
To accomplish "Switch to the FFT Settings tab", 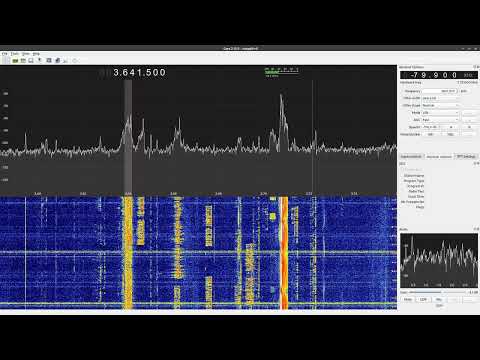I will pos(466,156).
